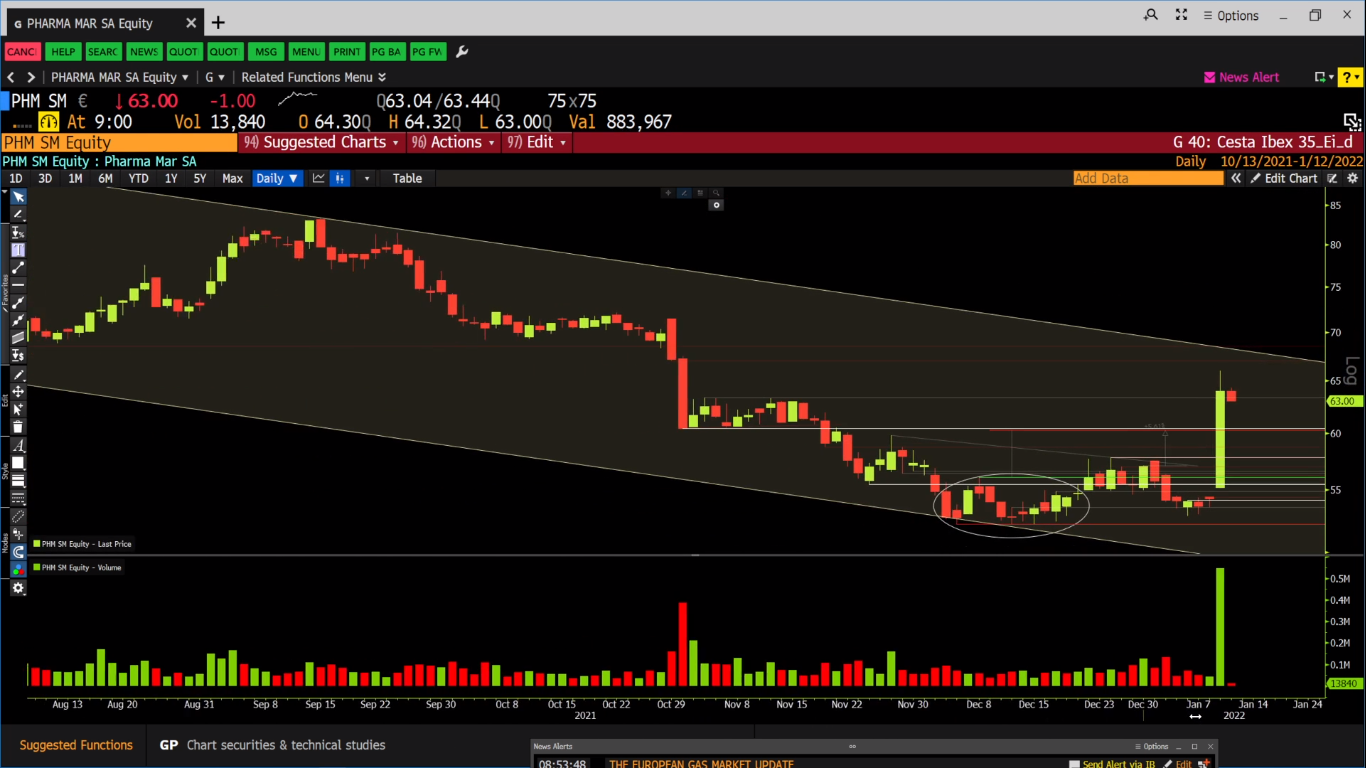Click the magnet snap icon in Nodes
This screenshot has width=1366, height=768.
tap(18, 551)
